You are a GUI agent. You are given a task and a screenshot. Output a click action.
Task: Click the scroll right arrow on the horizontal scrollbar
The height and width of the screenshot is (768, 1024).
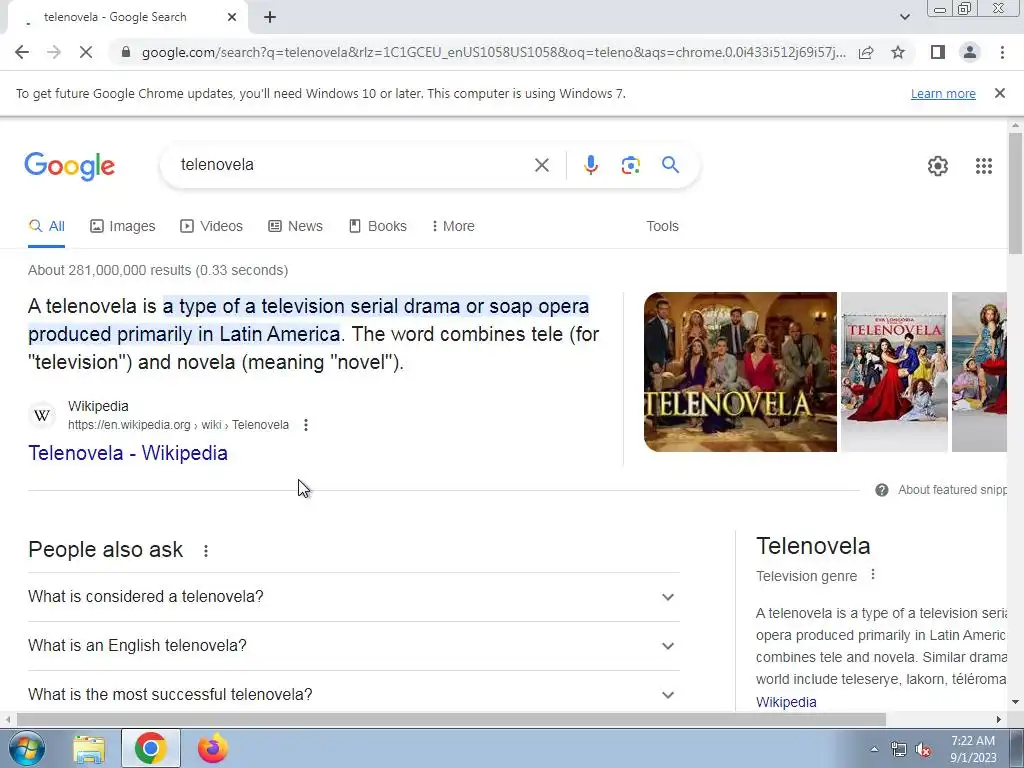999,720
